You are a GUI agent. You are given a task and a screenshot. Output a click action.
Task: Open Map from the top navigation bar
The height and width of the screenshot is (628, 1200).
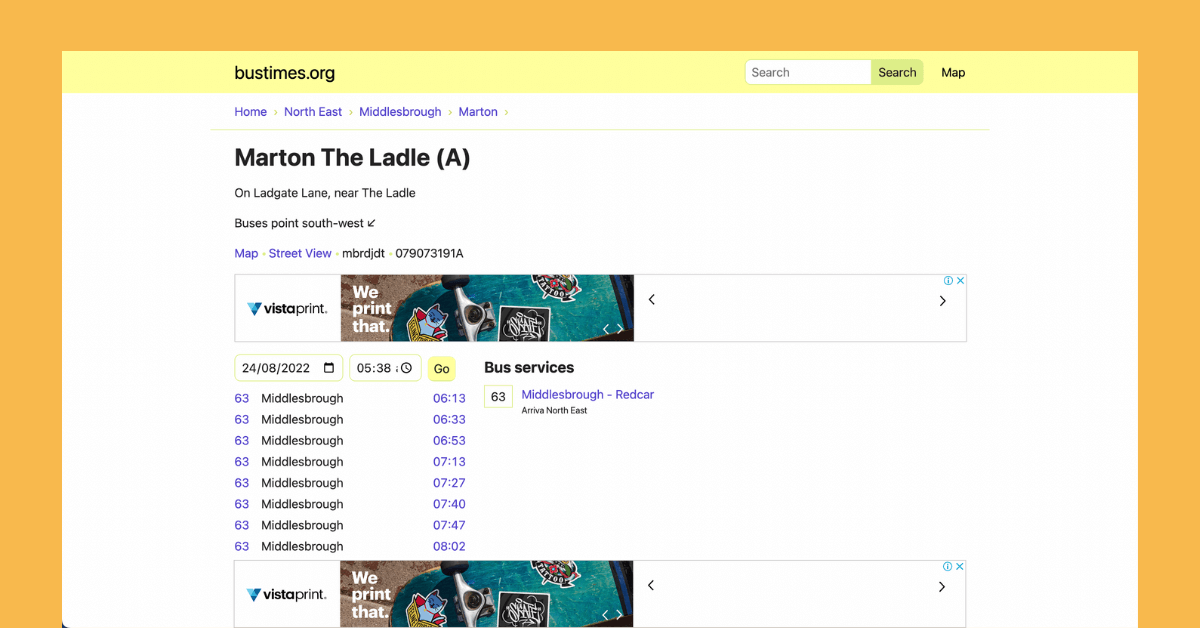952,71
